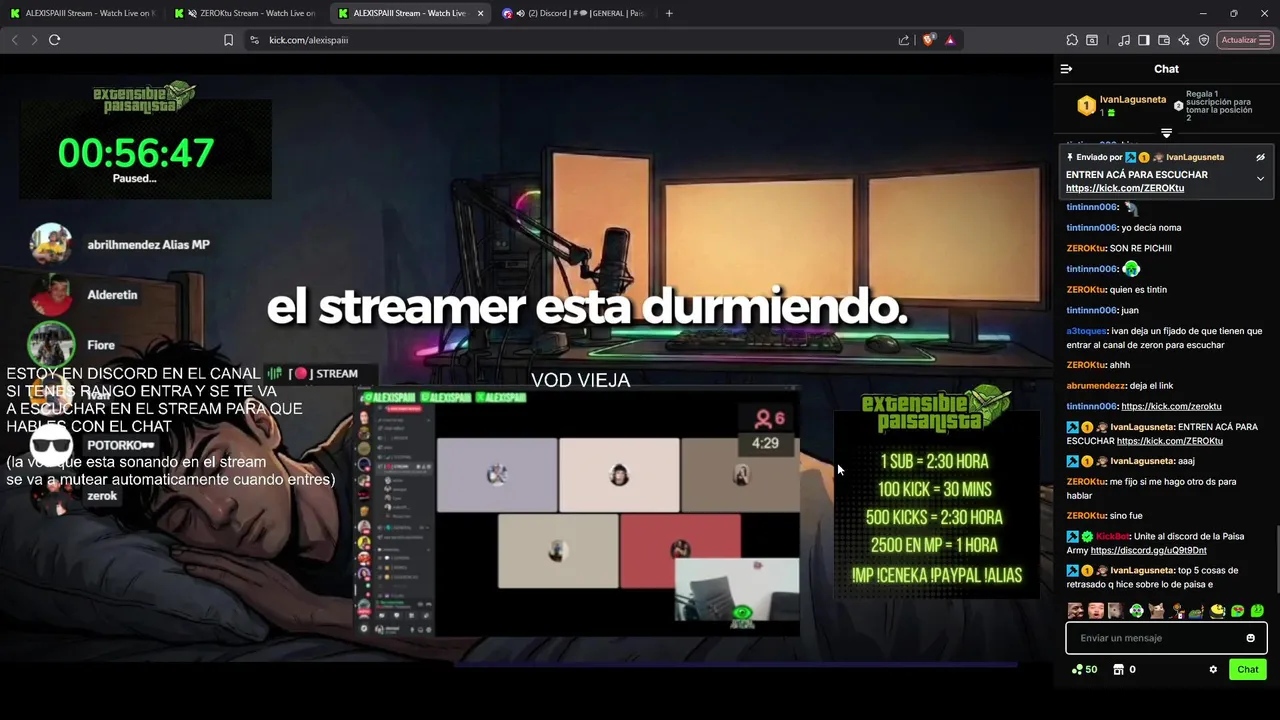Expand the gift leaderboard with the down-arrow handle
The image size is (1280, 720).
click(x=1166, y=133)
